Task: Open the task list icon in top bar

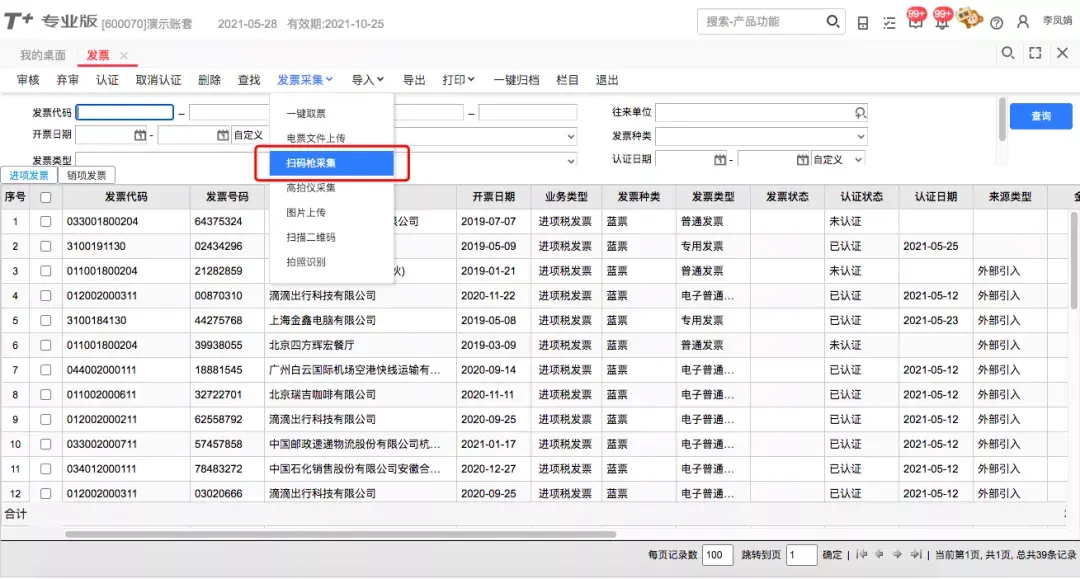Action: tap(889, 23)
